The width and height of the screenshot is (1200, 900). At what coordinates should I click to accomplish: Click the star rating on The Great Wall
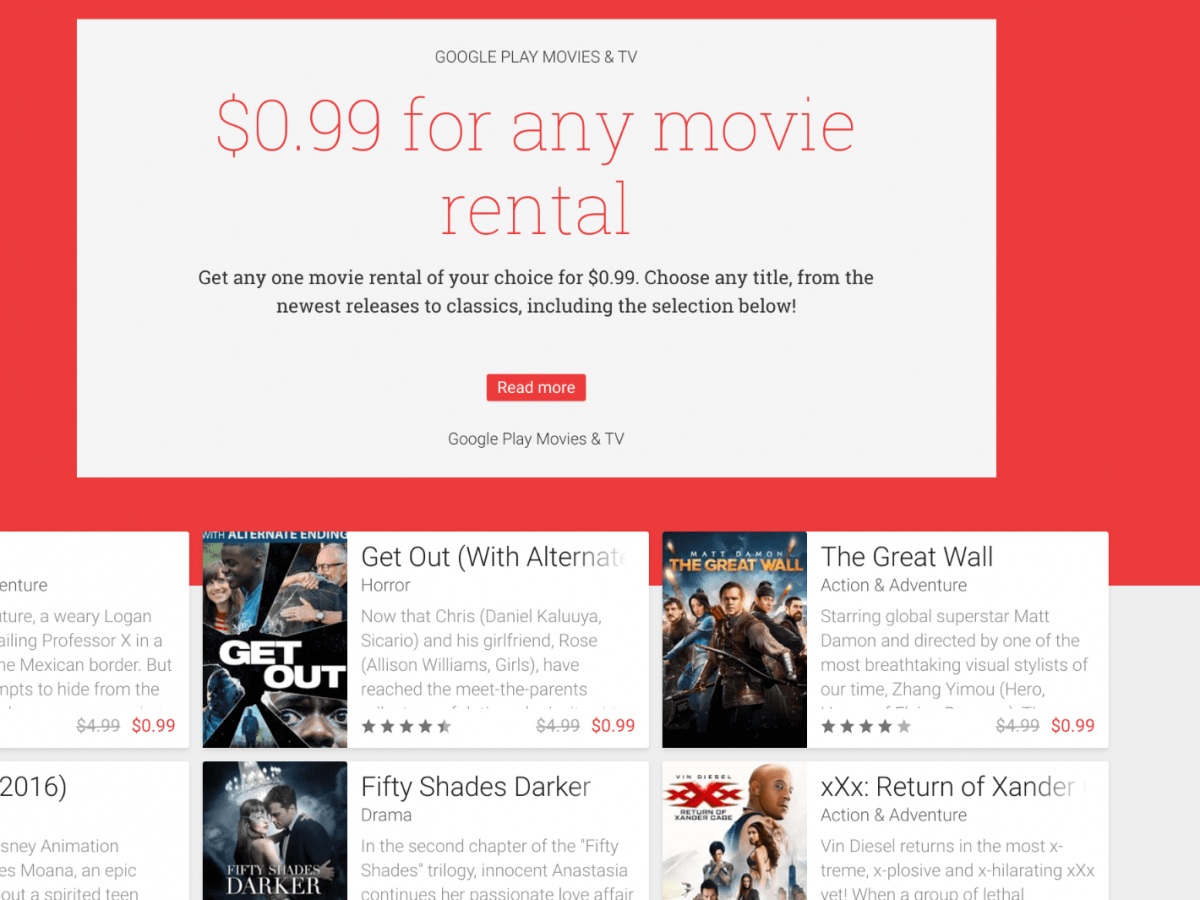[867, 727]
